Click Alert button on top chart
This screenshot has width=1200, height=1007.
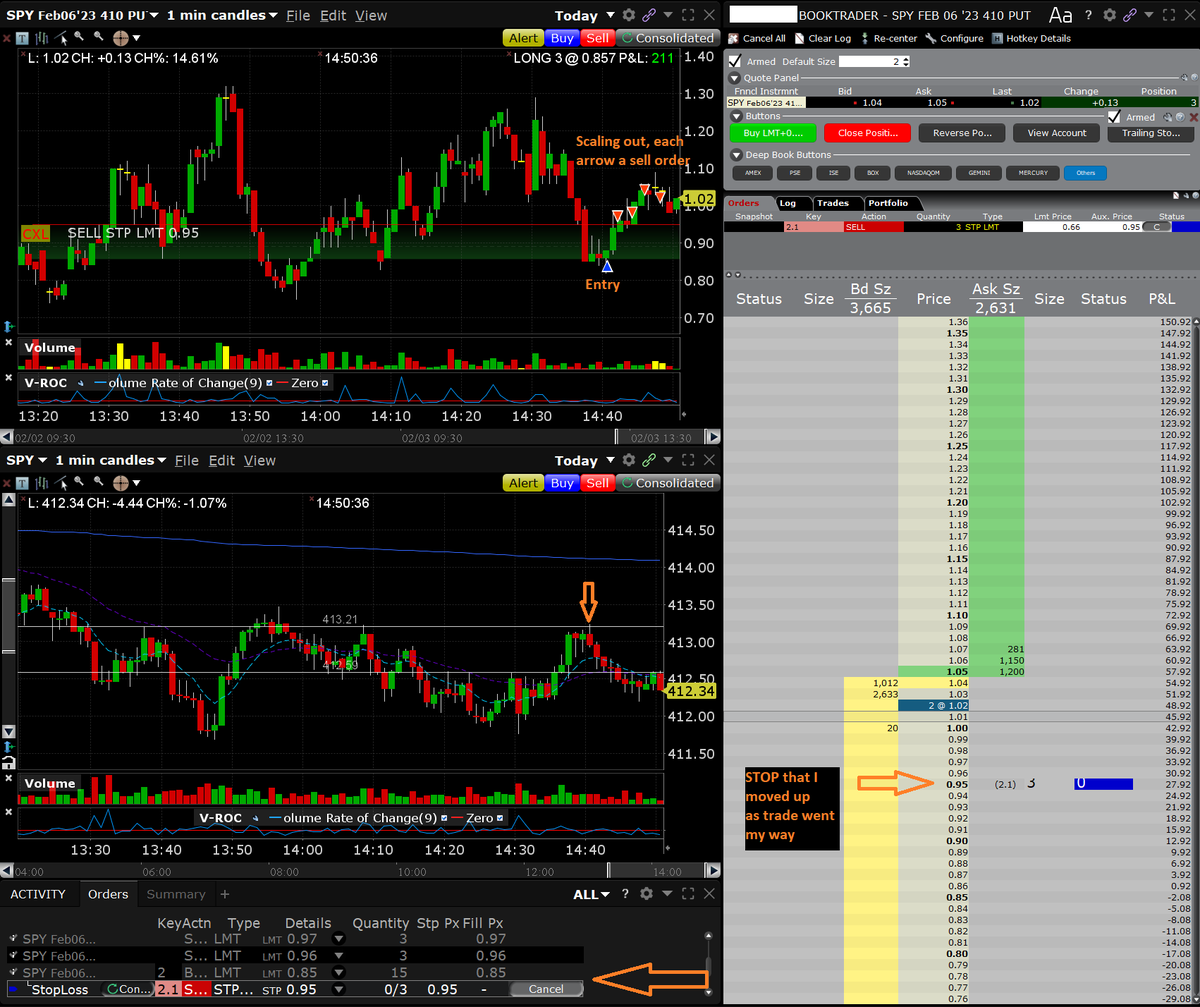tap(523, 38)
